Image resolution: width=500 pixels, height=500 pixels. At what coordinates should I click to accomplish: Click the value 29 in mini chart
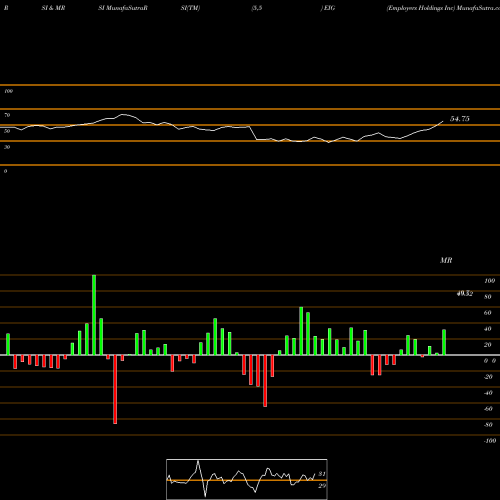coord(322,486)
